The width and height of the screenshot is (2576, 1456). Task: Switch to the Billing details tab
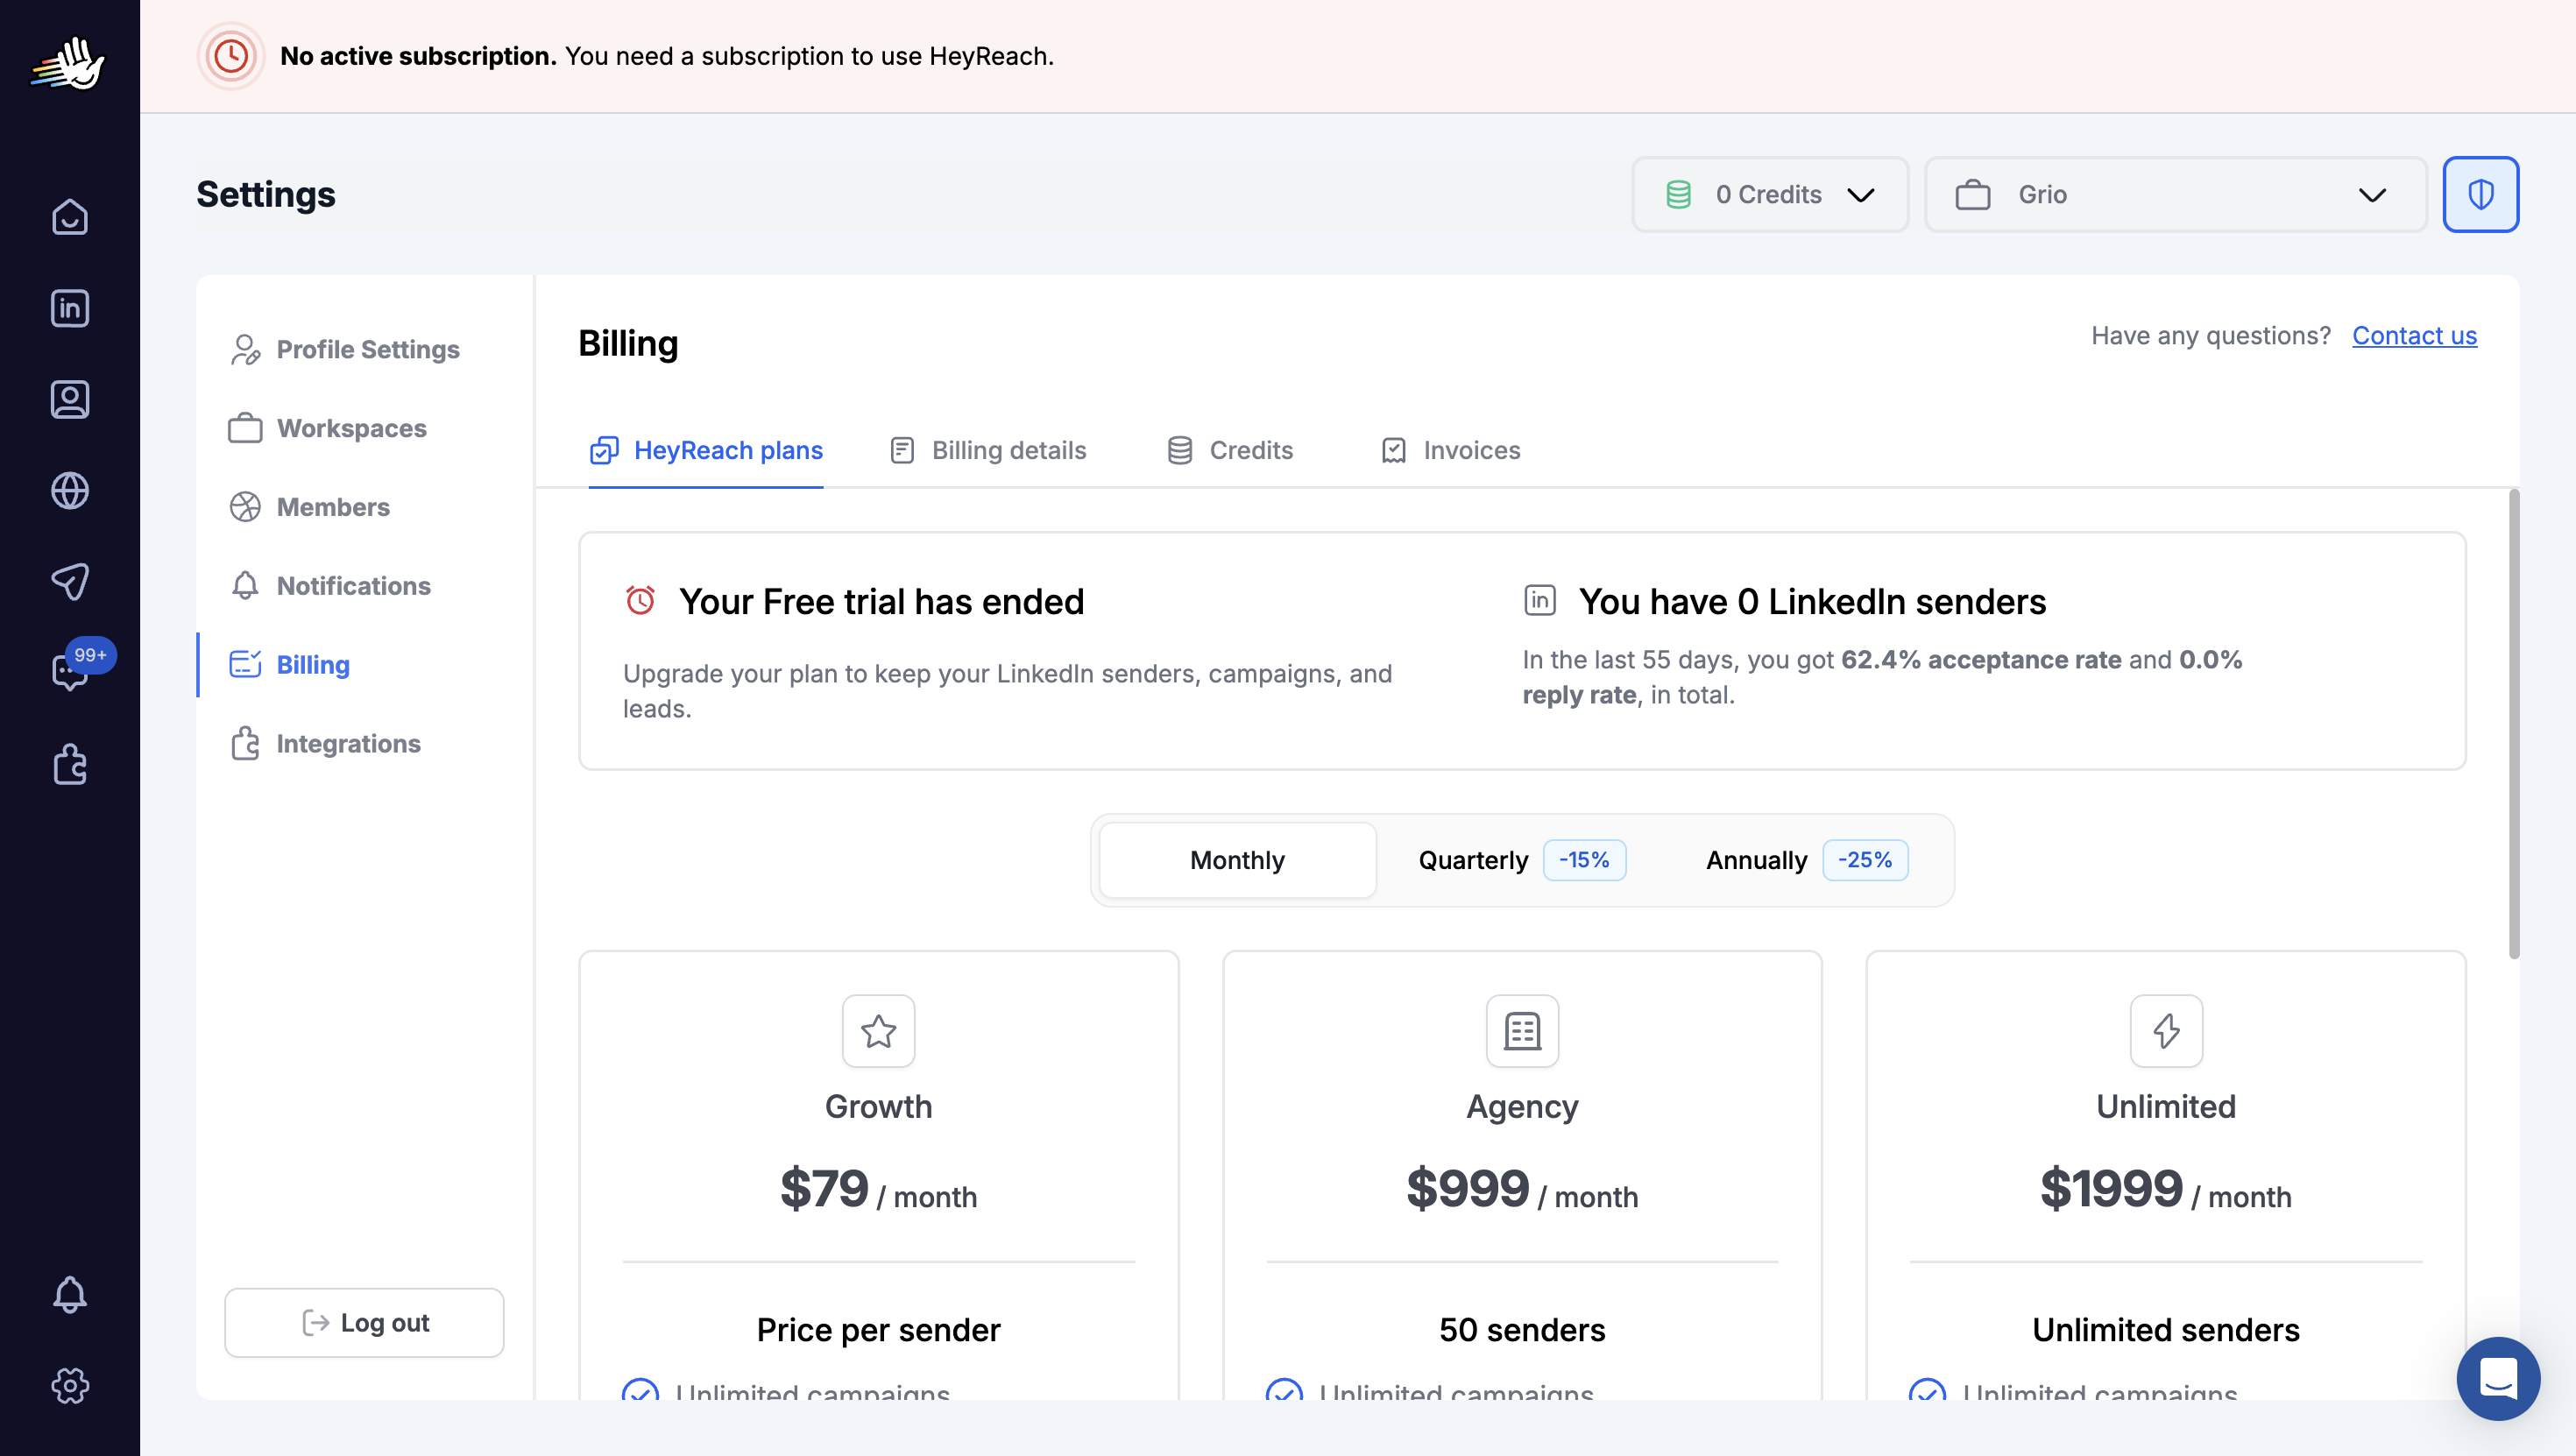pyautogui.click(x=988, y=450)
